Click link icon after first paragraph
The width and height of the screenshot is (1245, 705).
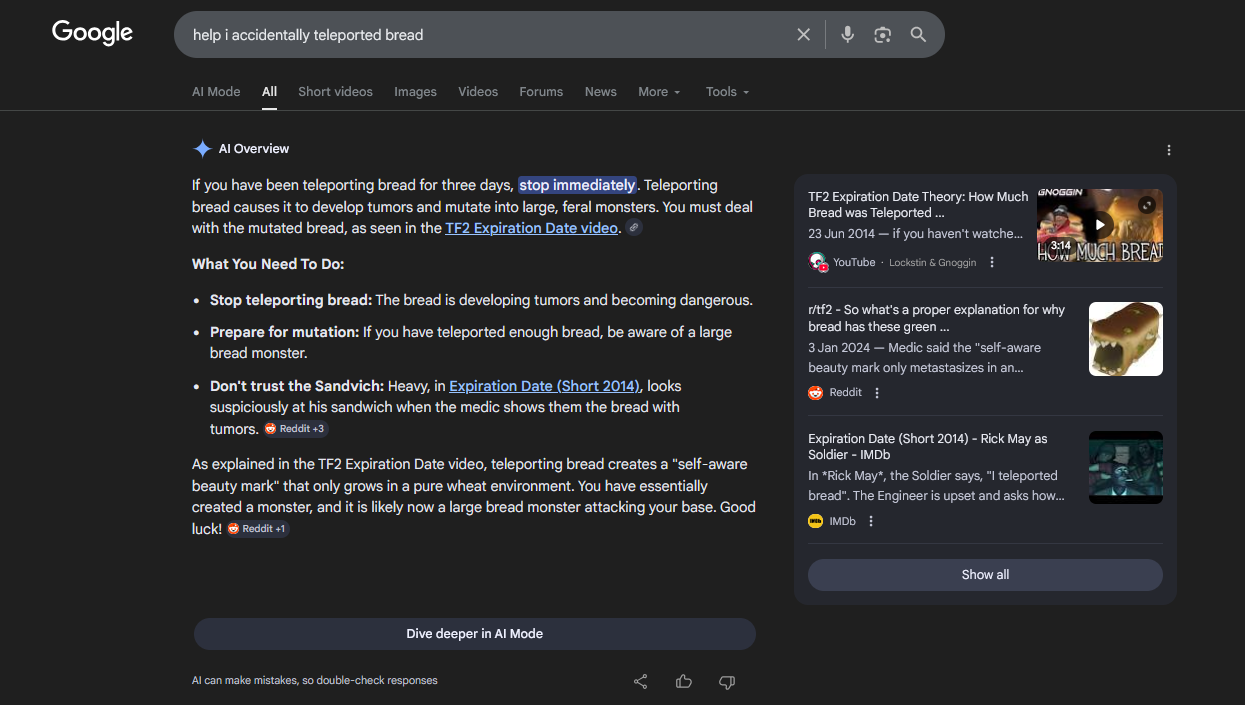(634, 228)
